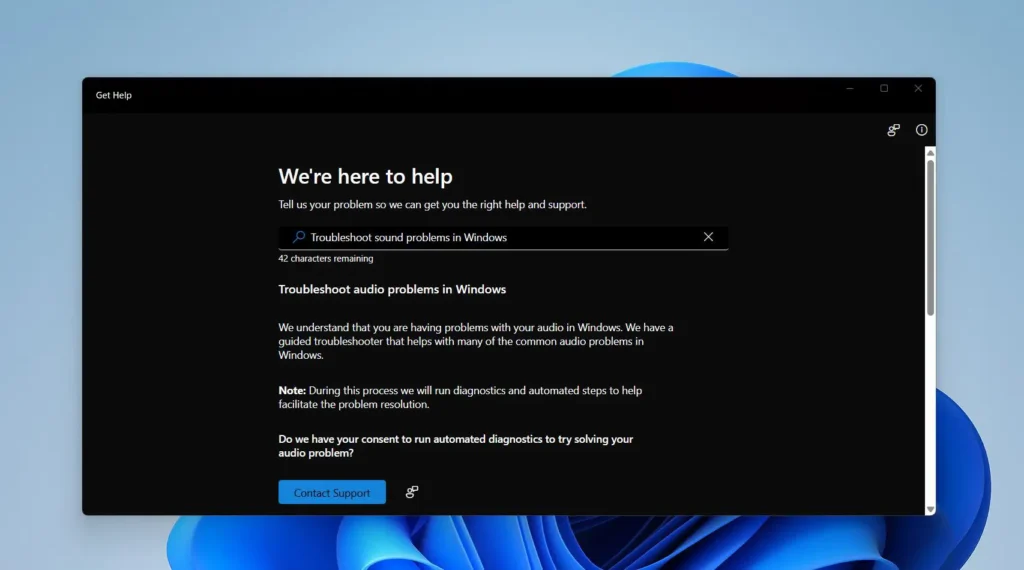Click the feedback icon beside Contact Support
1024x570 pixels.
click(412, 492)
